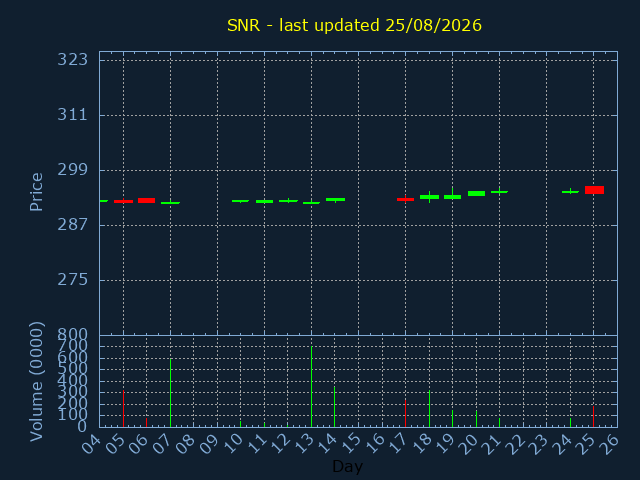The height and width of the screenshot is (480, 640).
Task: Click the tallest green volume bar on day 13
Action: coord(311,387)
